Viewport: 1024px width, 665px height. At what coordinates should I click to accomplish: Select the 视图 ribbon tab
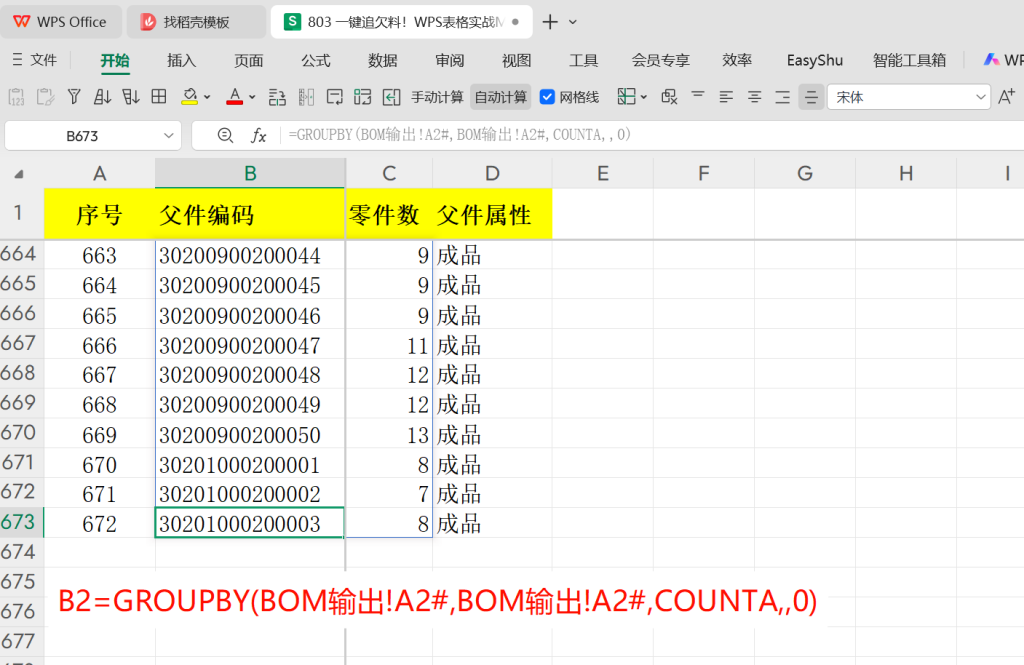point(517,61)
